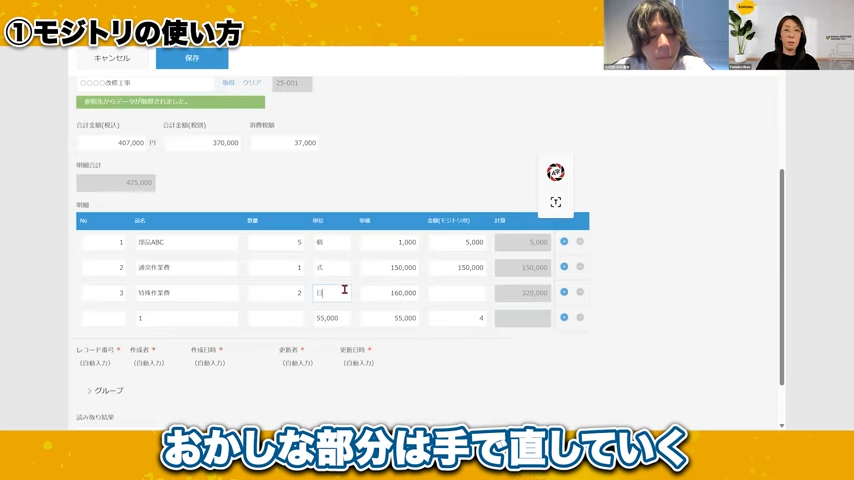Click the text-scan frame icon
This screenshot has height=480, width=854.
[x=556, y=202]
